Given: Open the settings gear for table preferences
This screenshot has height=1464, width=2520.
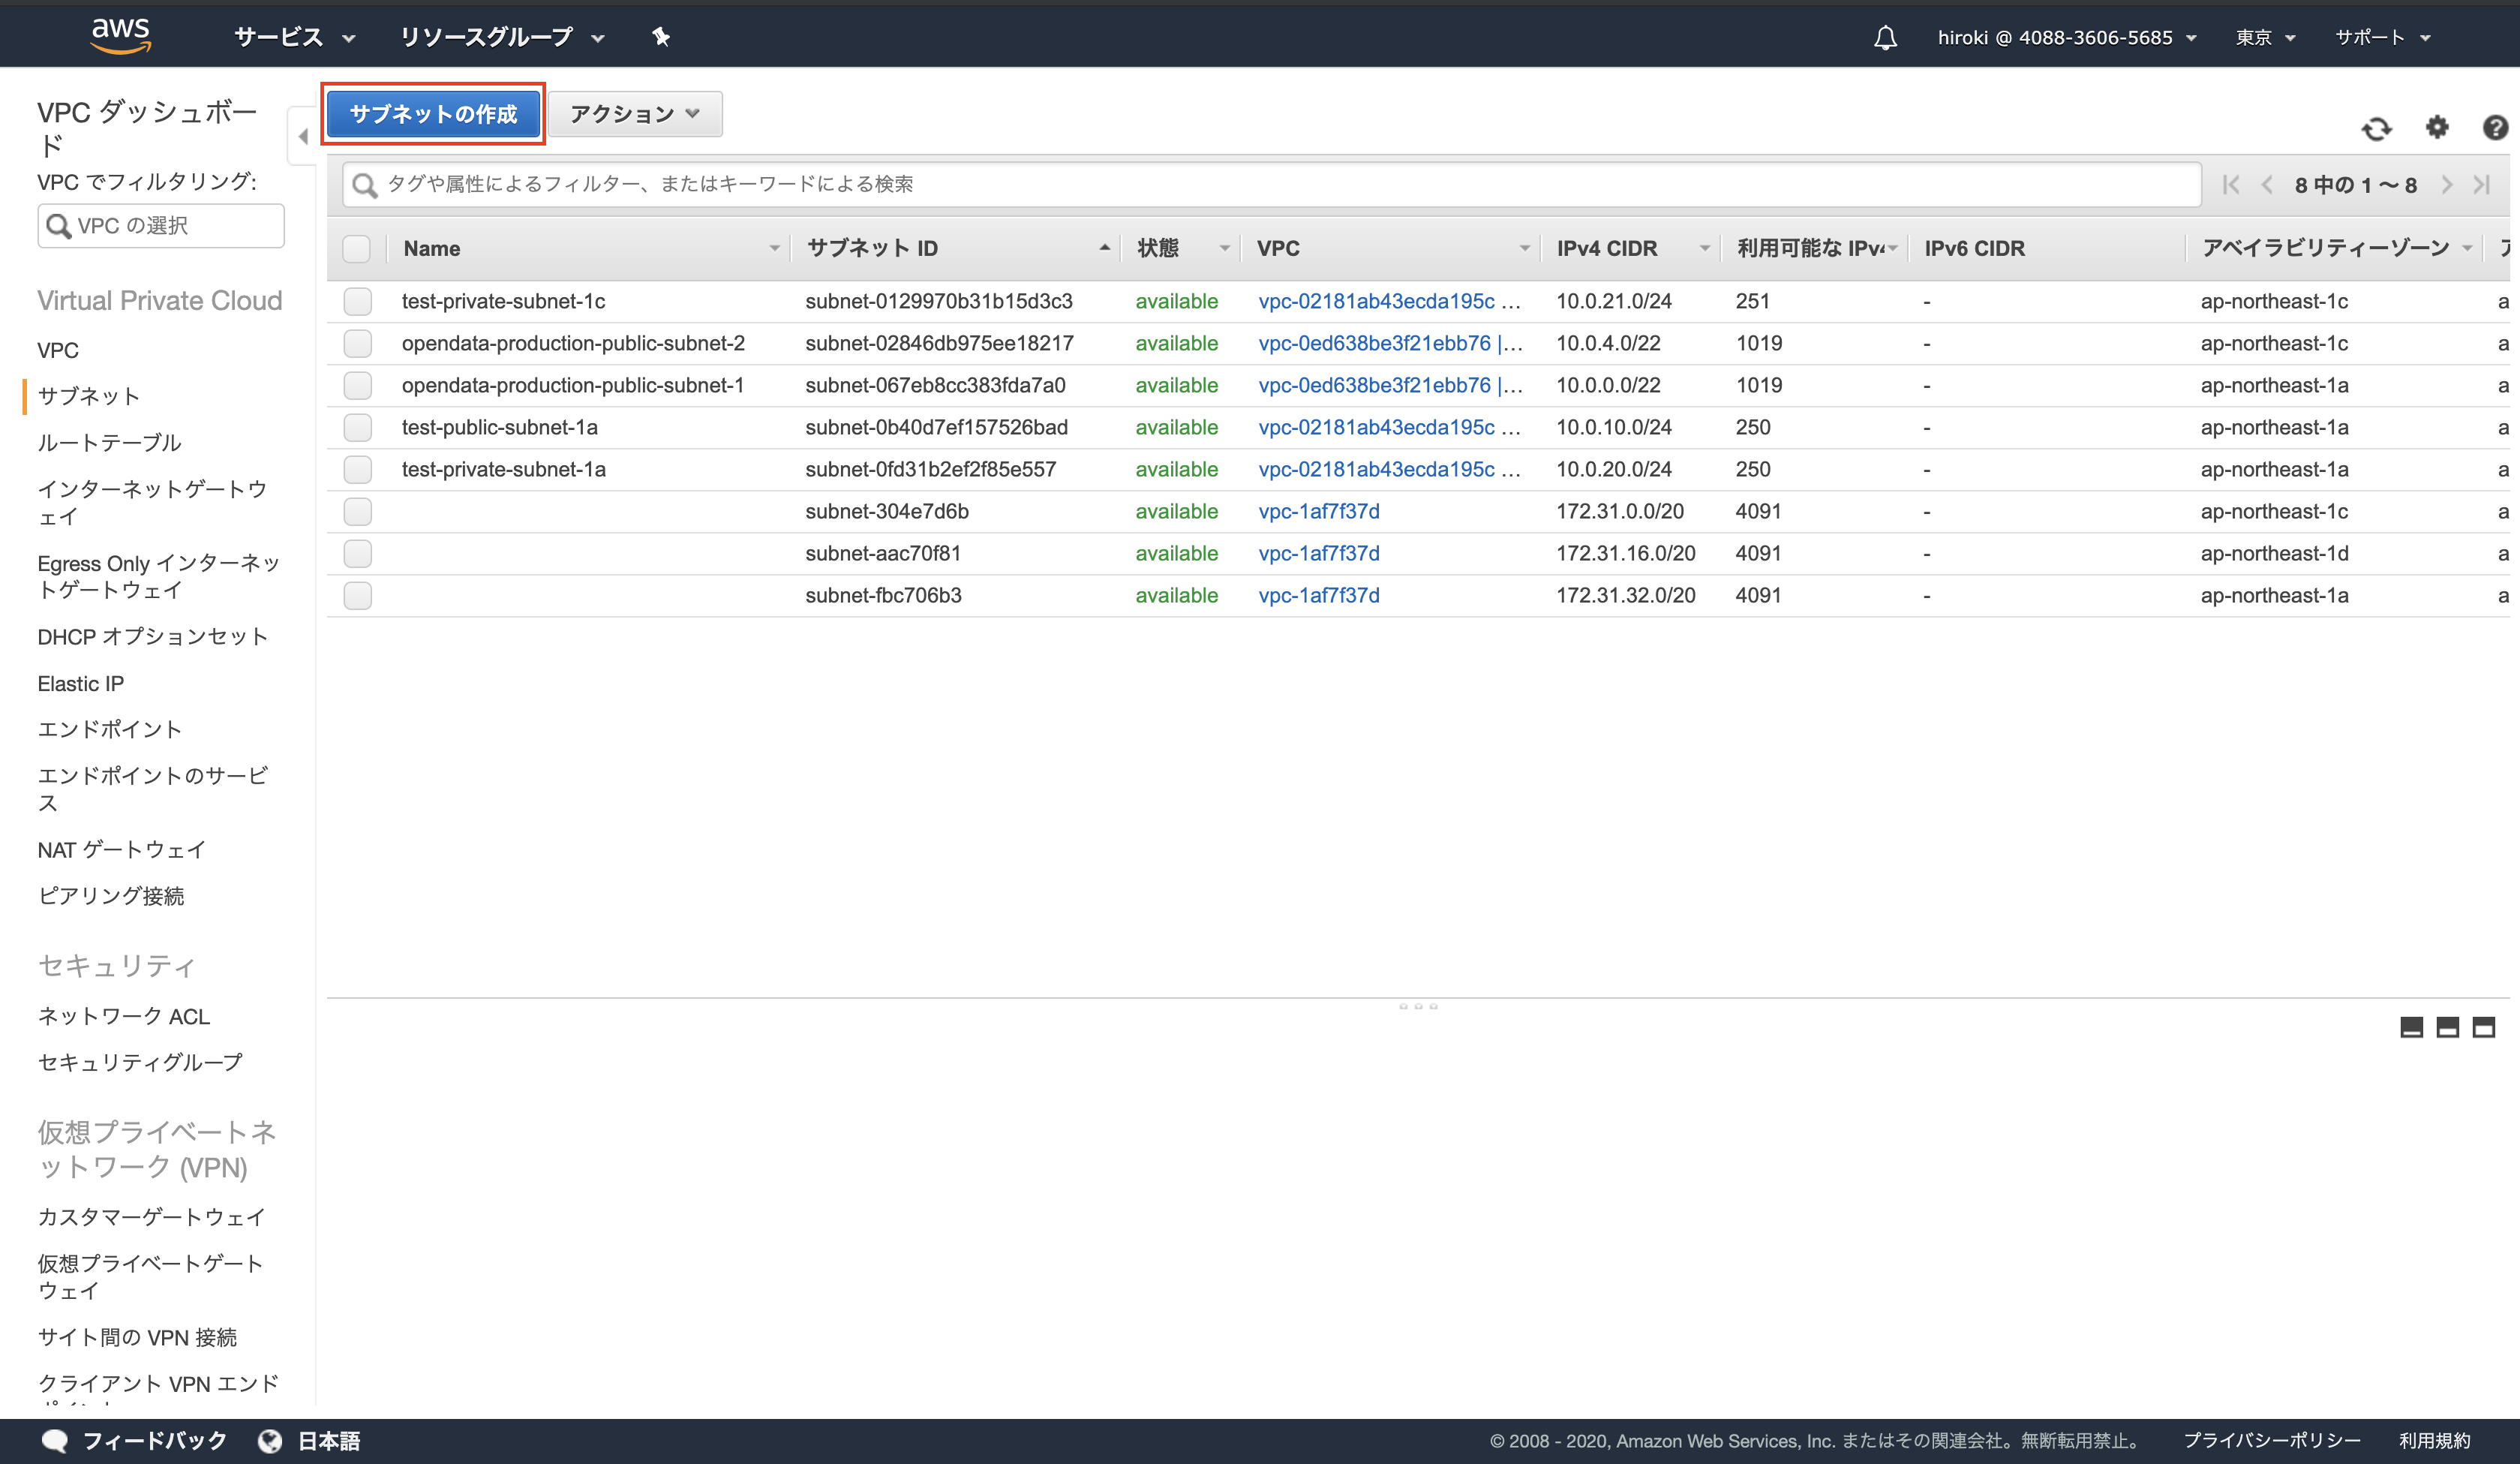Looking at the screenshot, I should [x=2437, y=128].
